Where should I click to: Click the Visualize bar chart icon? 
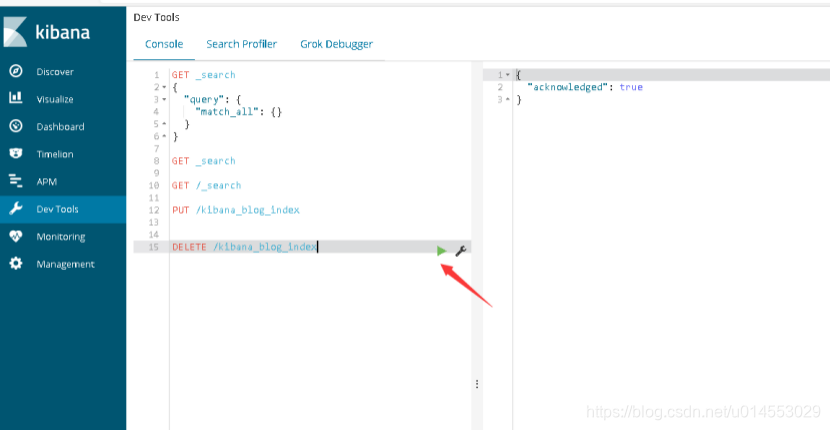point(16,97)
